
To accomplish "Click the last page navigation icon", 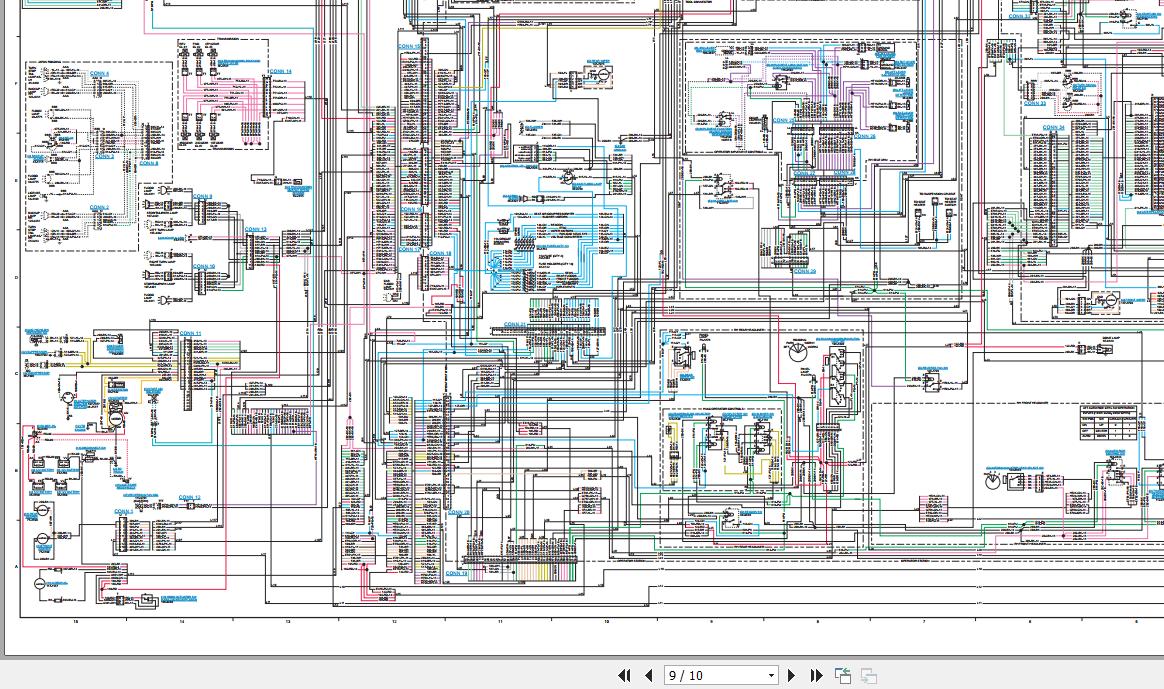I will (816, 676).
